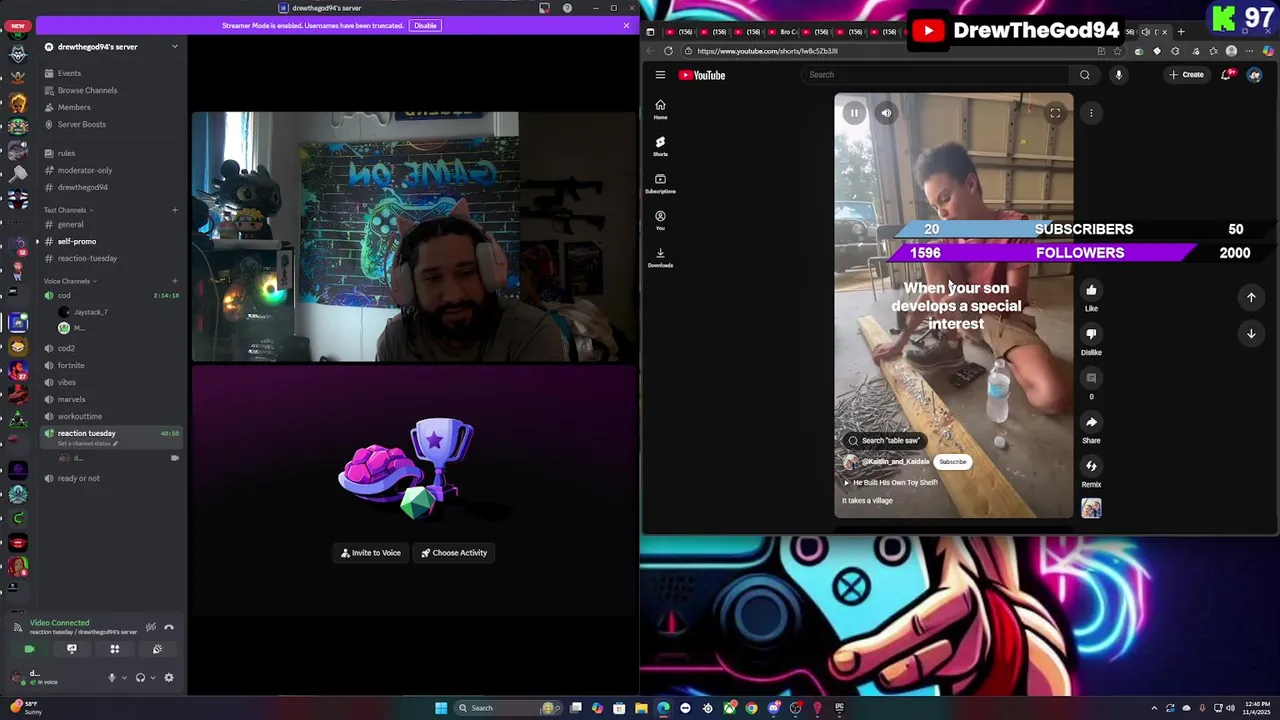Open the self-promo channel
1280x720 pixels.
(x=77, y=241)
